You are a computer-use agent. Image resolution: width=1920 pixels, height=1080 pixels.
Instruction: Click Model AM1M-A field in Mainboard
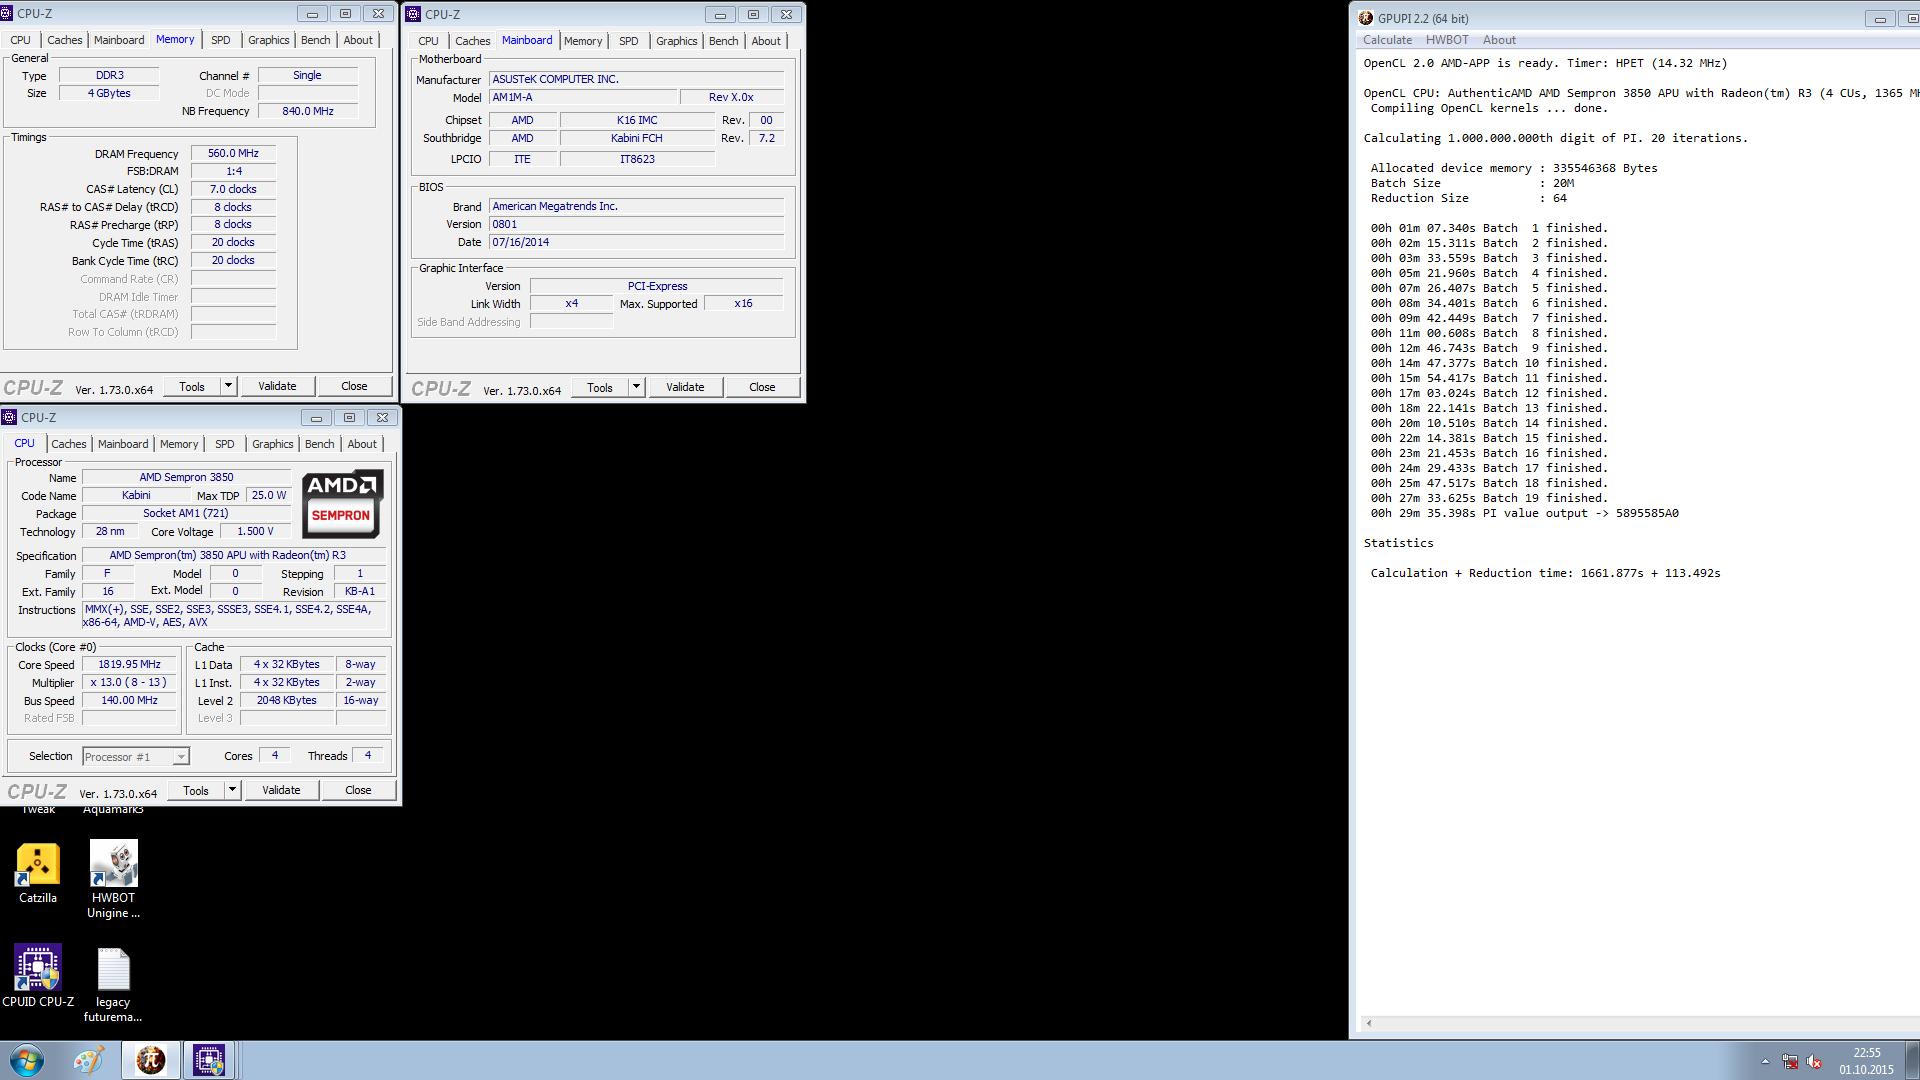tap(582, 97)
